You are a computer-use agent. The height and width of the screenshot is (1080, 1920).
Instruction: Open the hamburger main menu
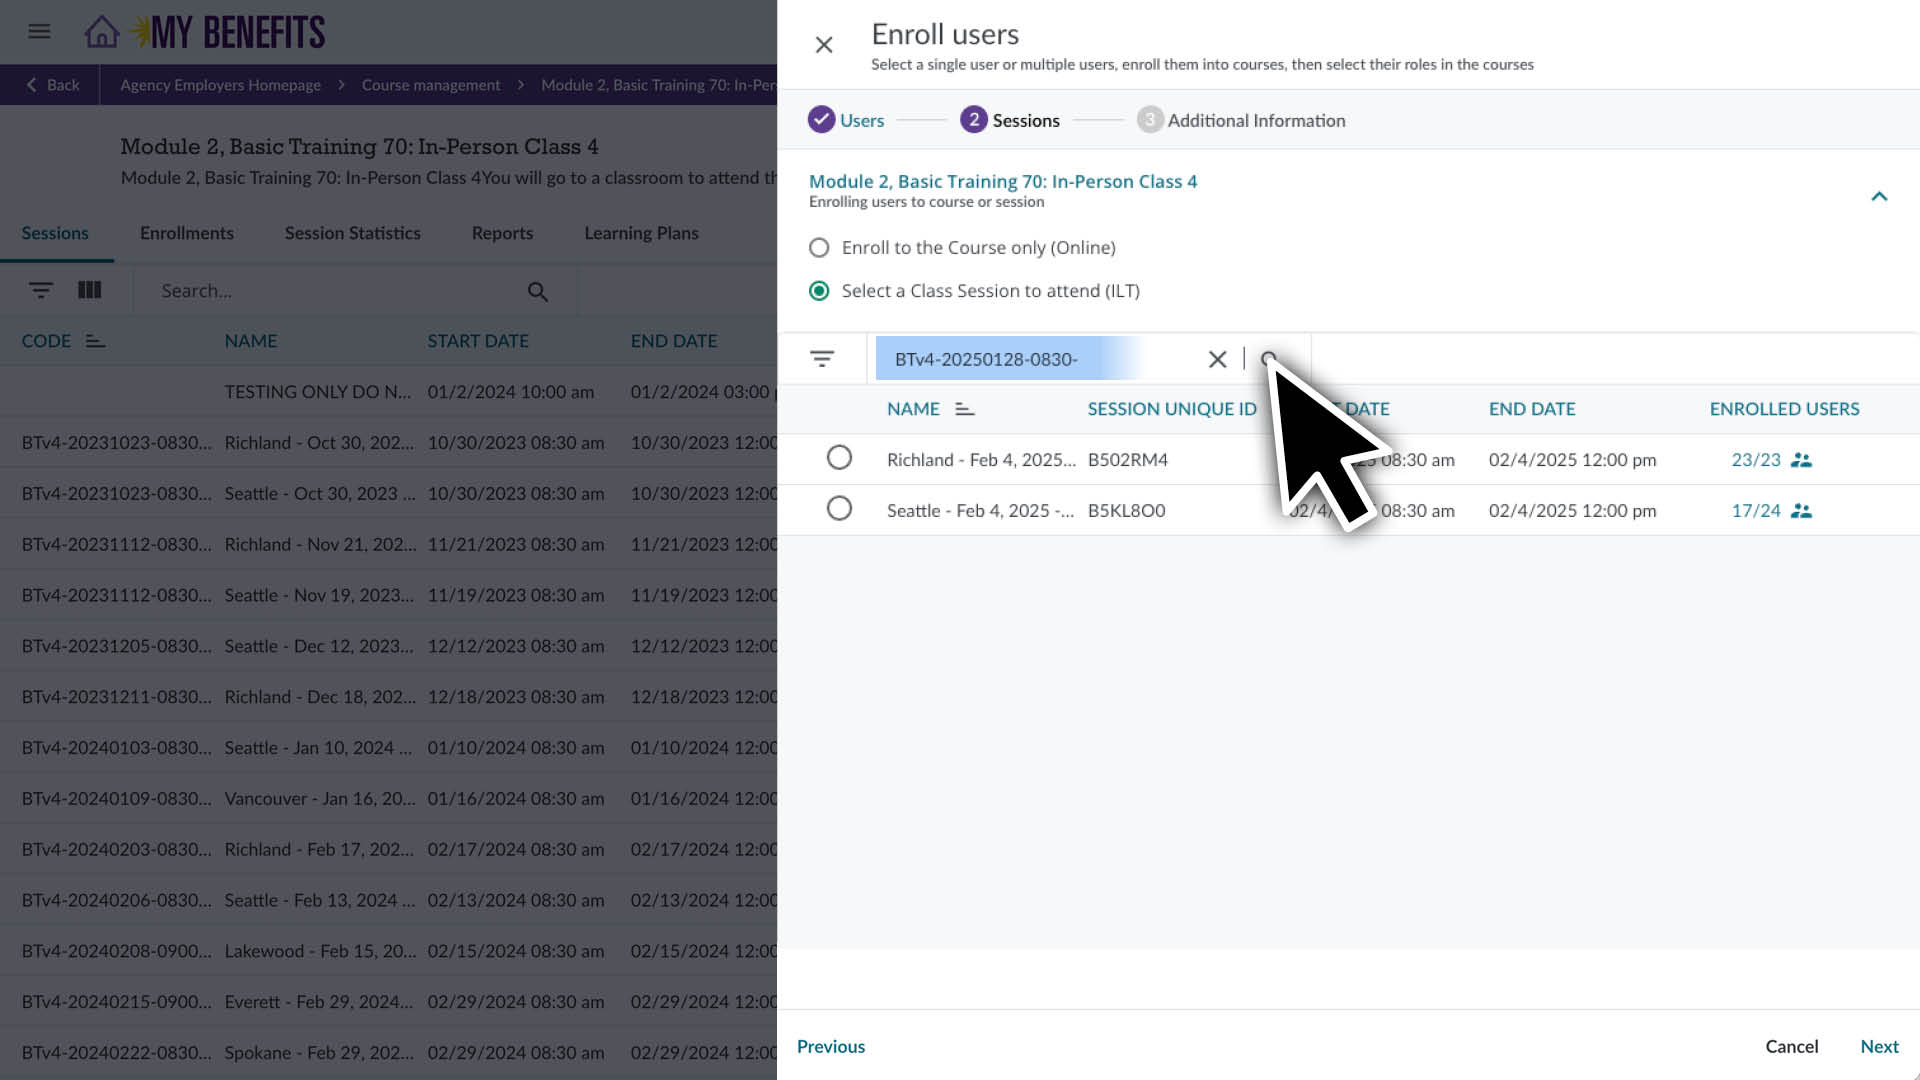point(39,32)
